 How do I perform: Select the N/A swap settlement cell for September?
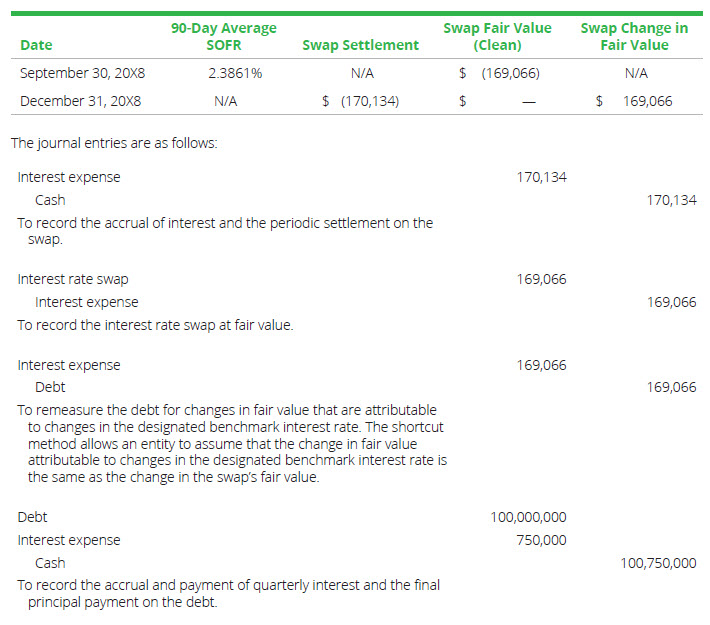click(362, 73)
